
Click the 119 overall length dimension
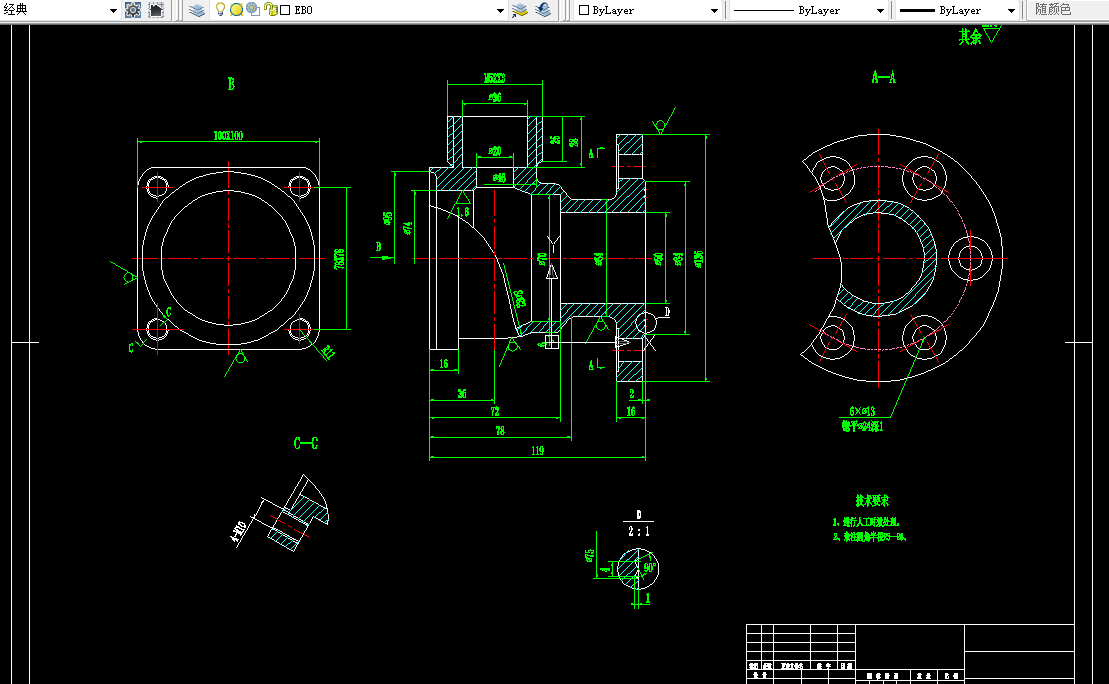[x=538, y=451]
